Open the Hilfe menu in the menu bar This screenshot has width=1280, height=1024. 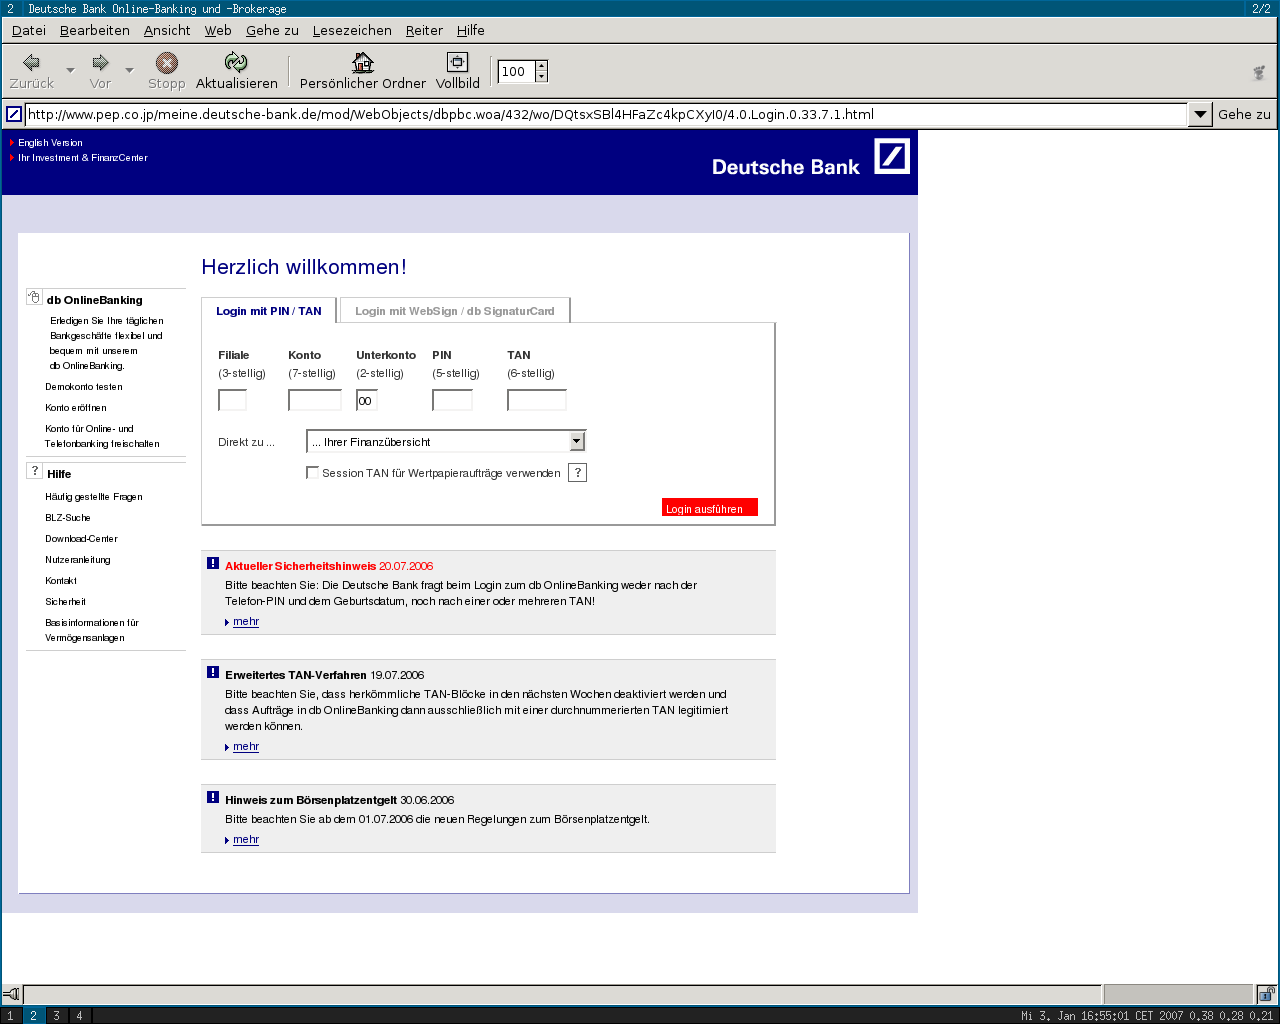471,30
